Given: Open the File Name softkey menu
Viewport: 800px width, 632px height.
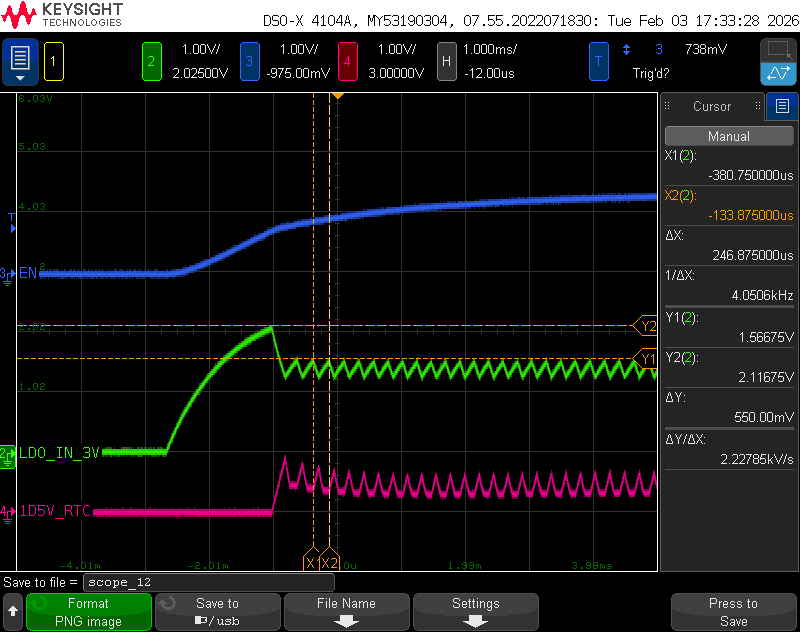Looking at the screenshot, I should [x=346, y=612].
